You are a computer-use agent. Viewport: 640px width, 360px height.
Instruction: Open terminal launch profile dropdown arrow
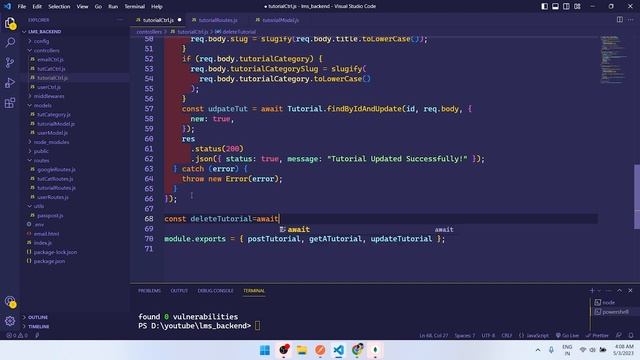(x=599, y=291)
